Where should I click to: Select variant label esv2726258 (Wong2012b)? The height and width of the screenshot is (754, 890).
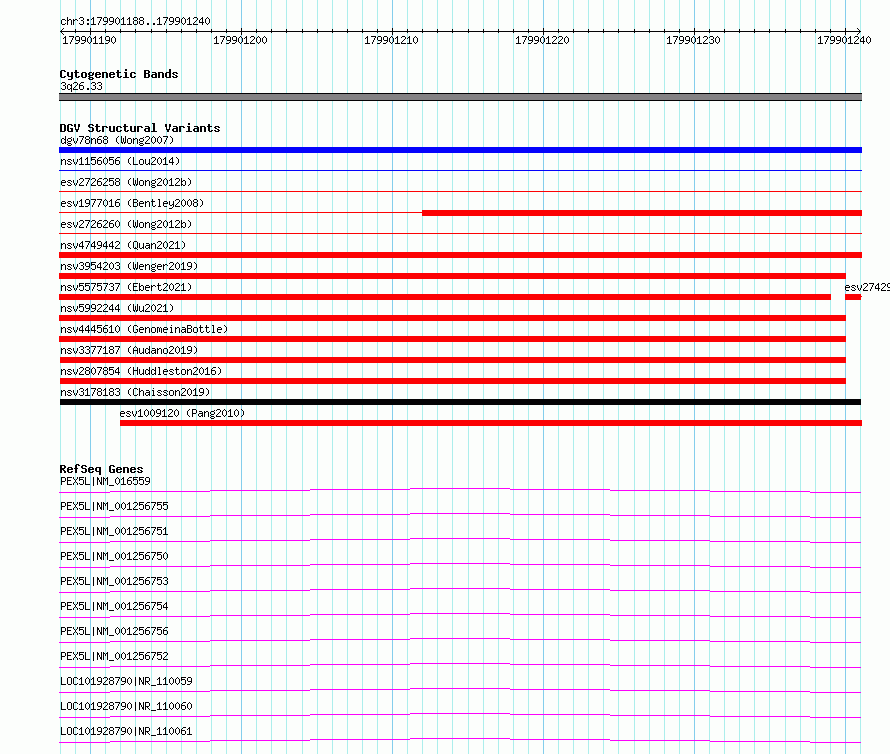pos(126,182)
